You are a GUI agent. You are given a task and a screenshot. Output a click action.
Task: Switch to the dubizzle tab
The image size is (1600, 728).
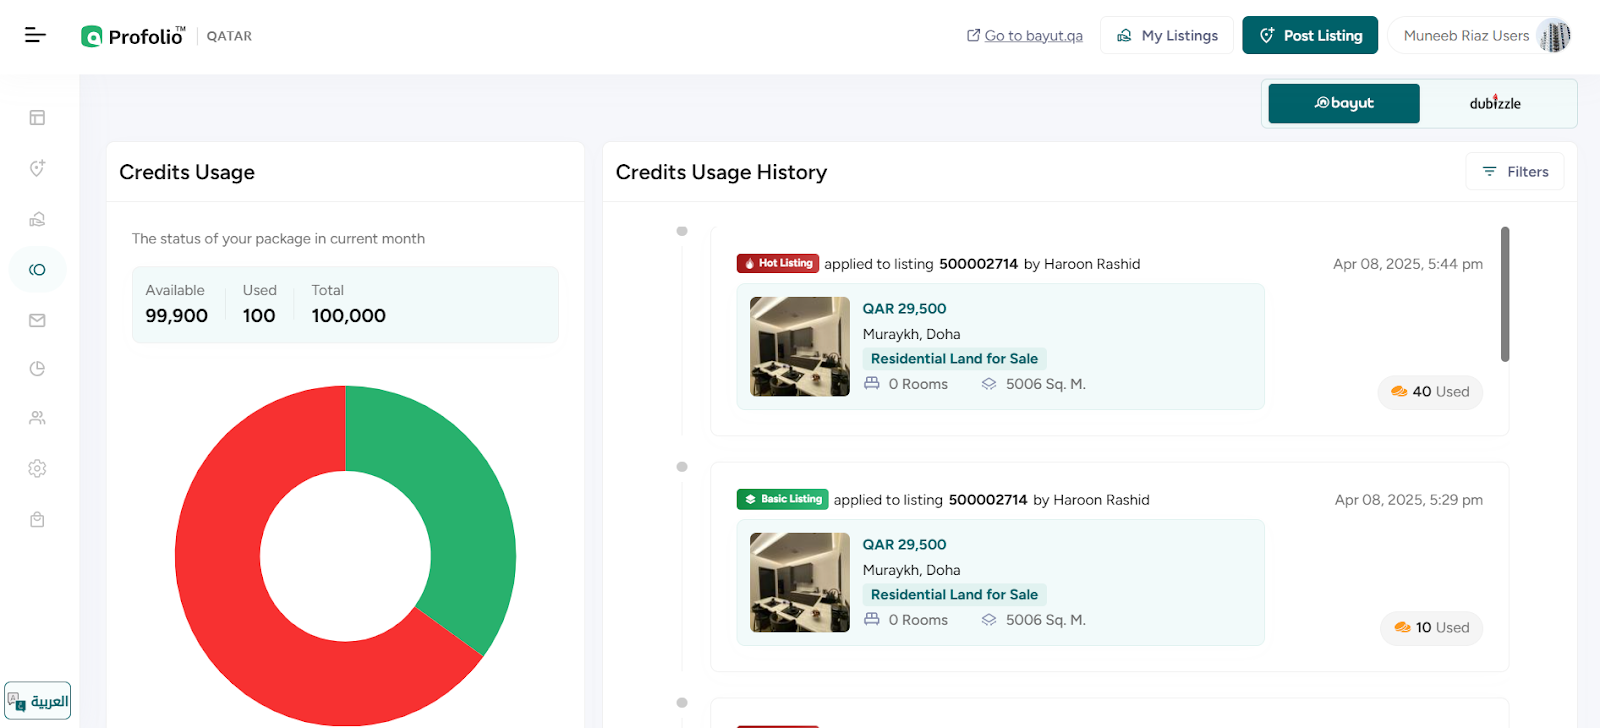pos(1495,103)
